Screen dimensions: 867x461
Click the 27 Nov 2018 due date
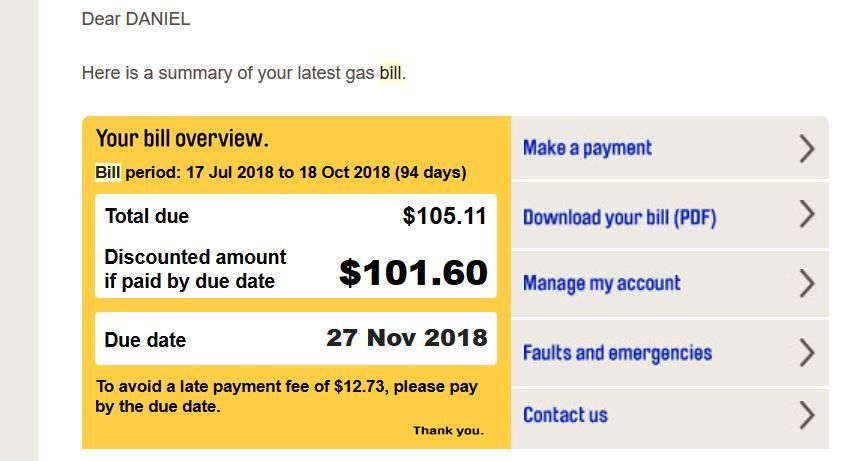point(406,338)
